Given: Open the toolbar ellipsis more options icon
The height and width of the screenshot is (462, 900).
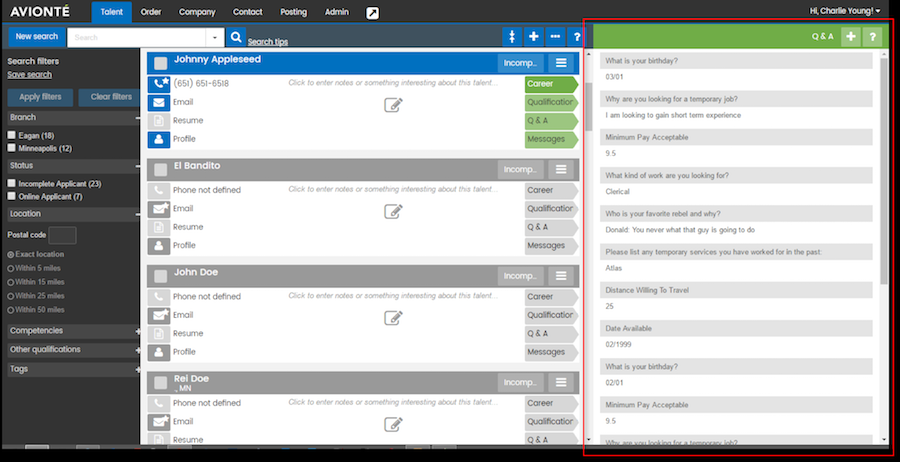Looking at the screenshot, I should click(x=555, y=37).
